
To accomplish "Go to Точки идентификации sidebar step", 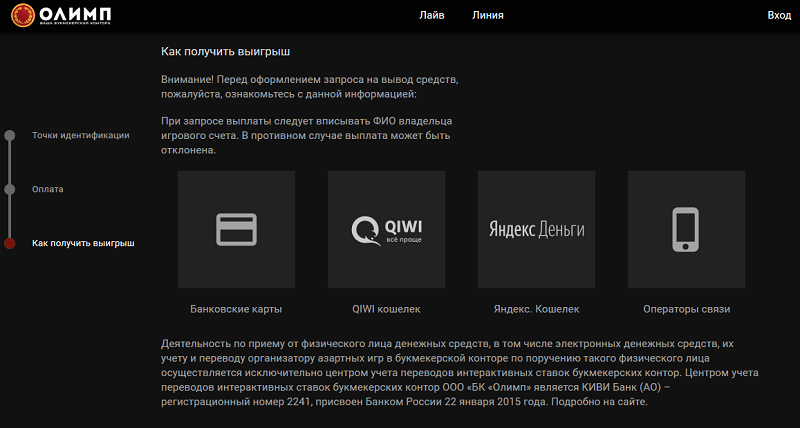I will click(x=81, y=135).
